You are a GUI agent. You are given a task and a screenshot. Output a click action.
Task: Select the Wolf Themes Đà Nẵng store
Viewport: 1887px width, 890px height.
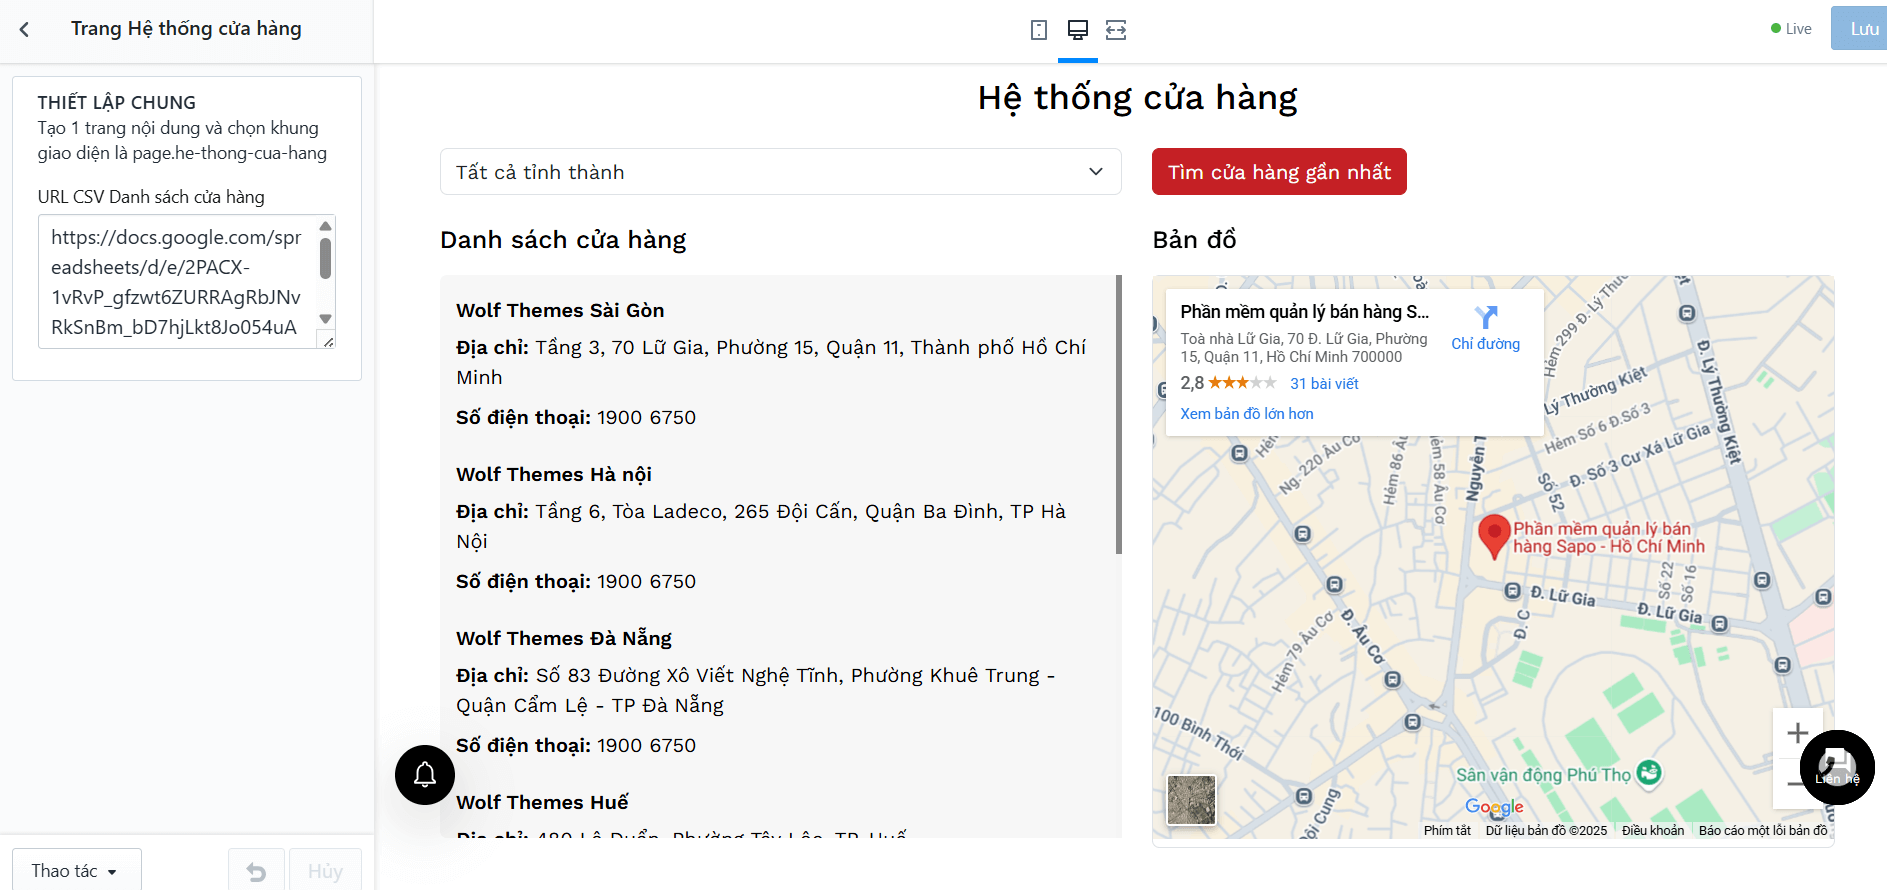(564, 638)
